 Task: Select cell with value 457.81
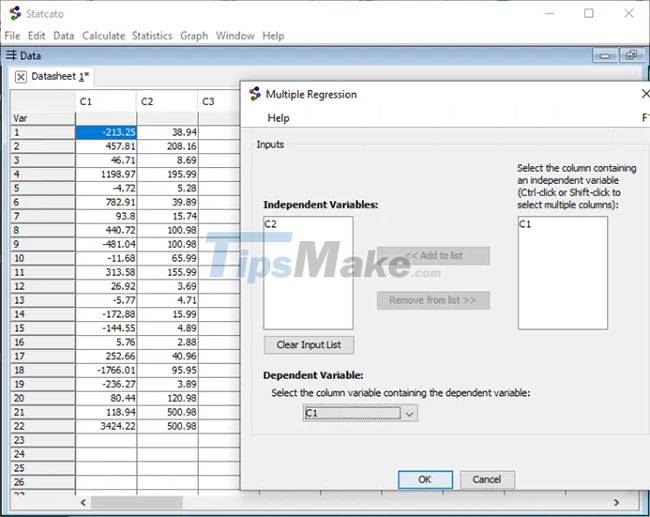106,146
